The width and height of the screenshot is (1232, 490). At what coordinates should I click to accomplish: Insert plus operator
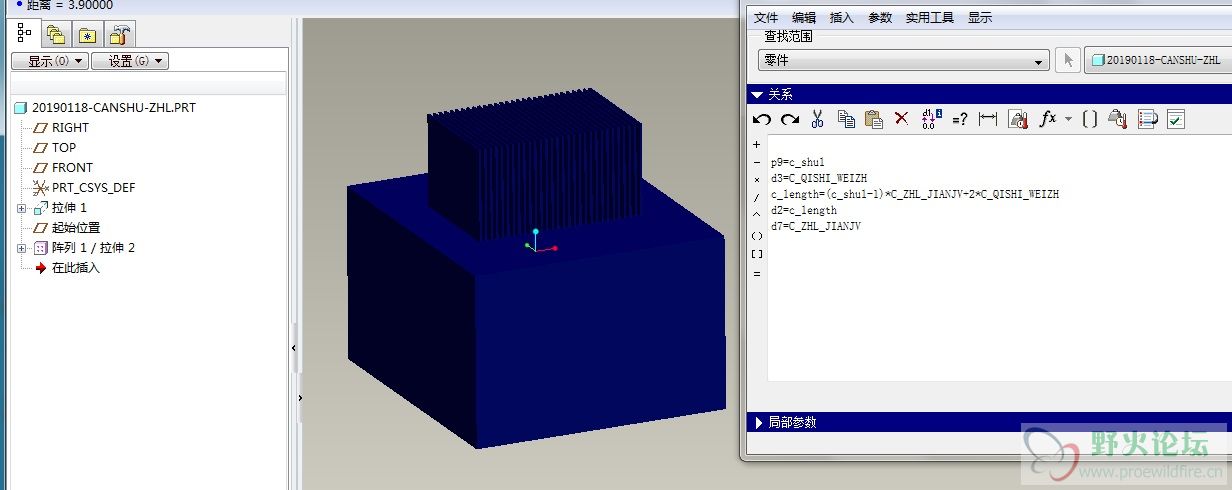(756, 145)
